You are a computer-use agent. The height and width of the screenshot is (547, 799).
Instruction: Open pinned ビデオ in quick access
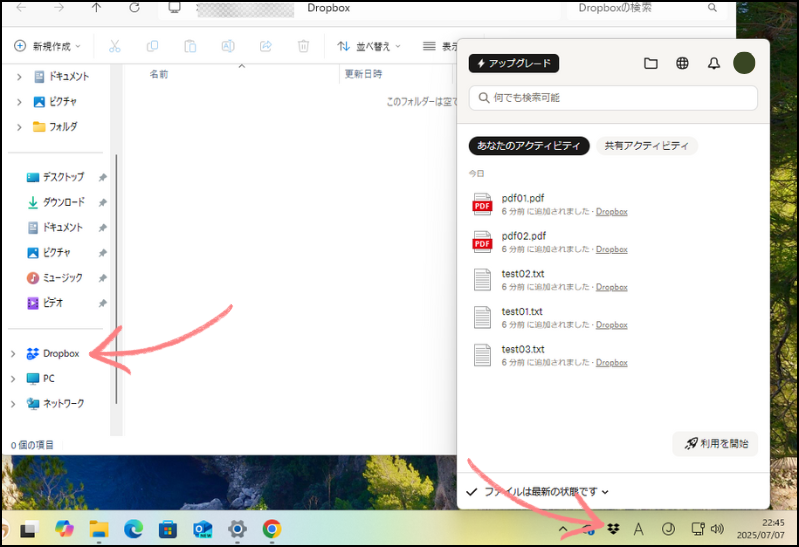pos(45,303)
